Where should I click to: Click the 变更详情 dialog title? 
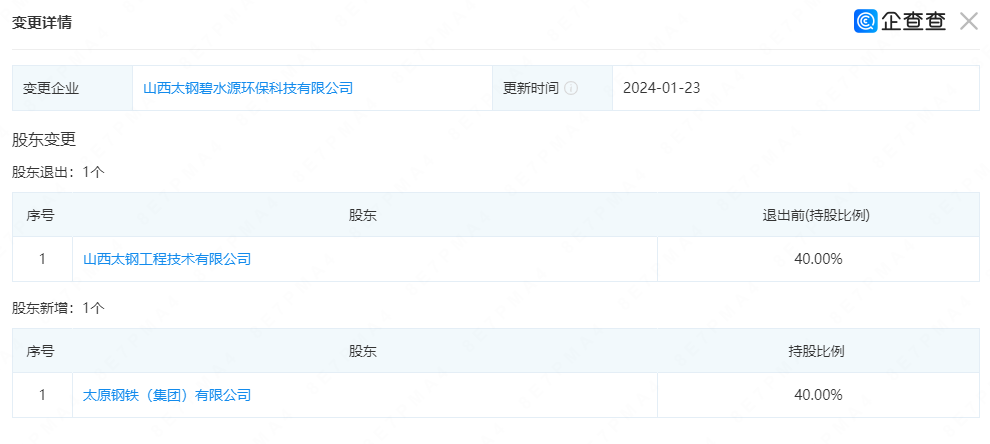coord(41,22)
